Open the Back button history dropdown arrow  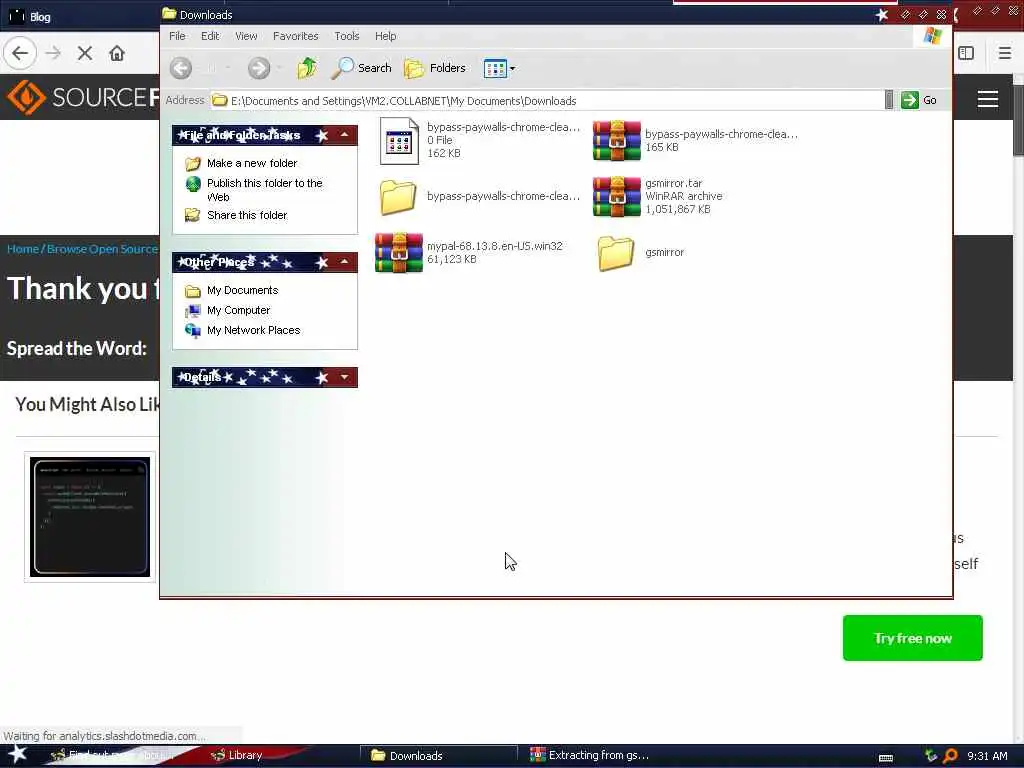(x=227, y=68)
